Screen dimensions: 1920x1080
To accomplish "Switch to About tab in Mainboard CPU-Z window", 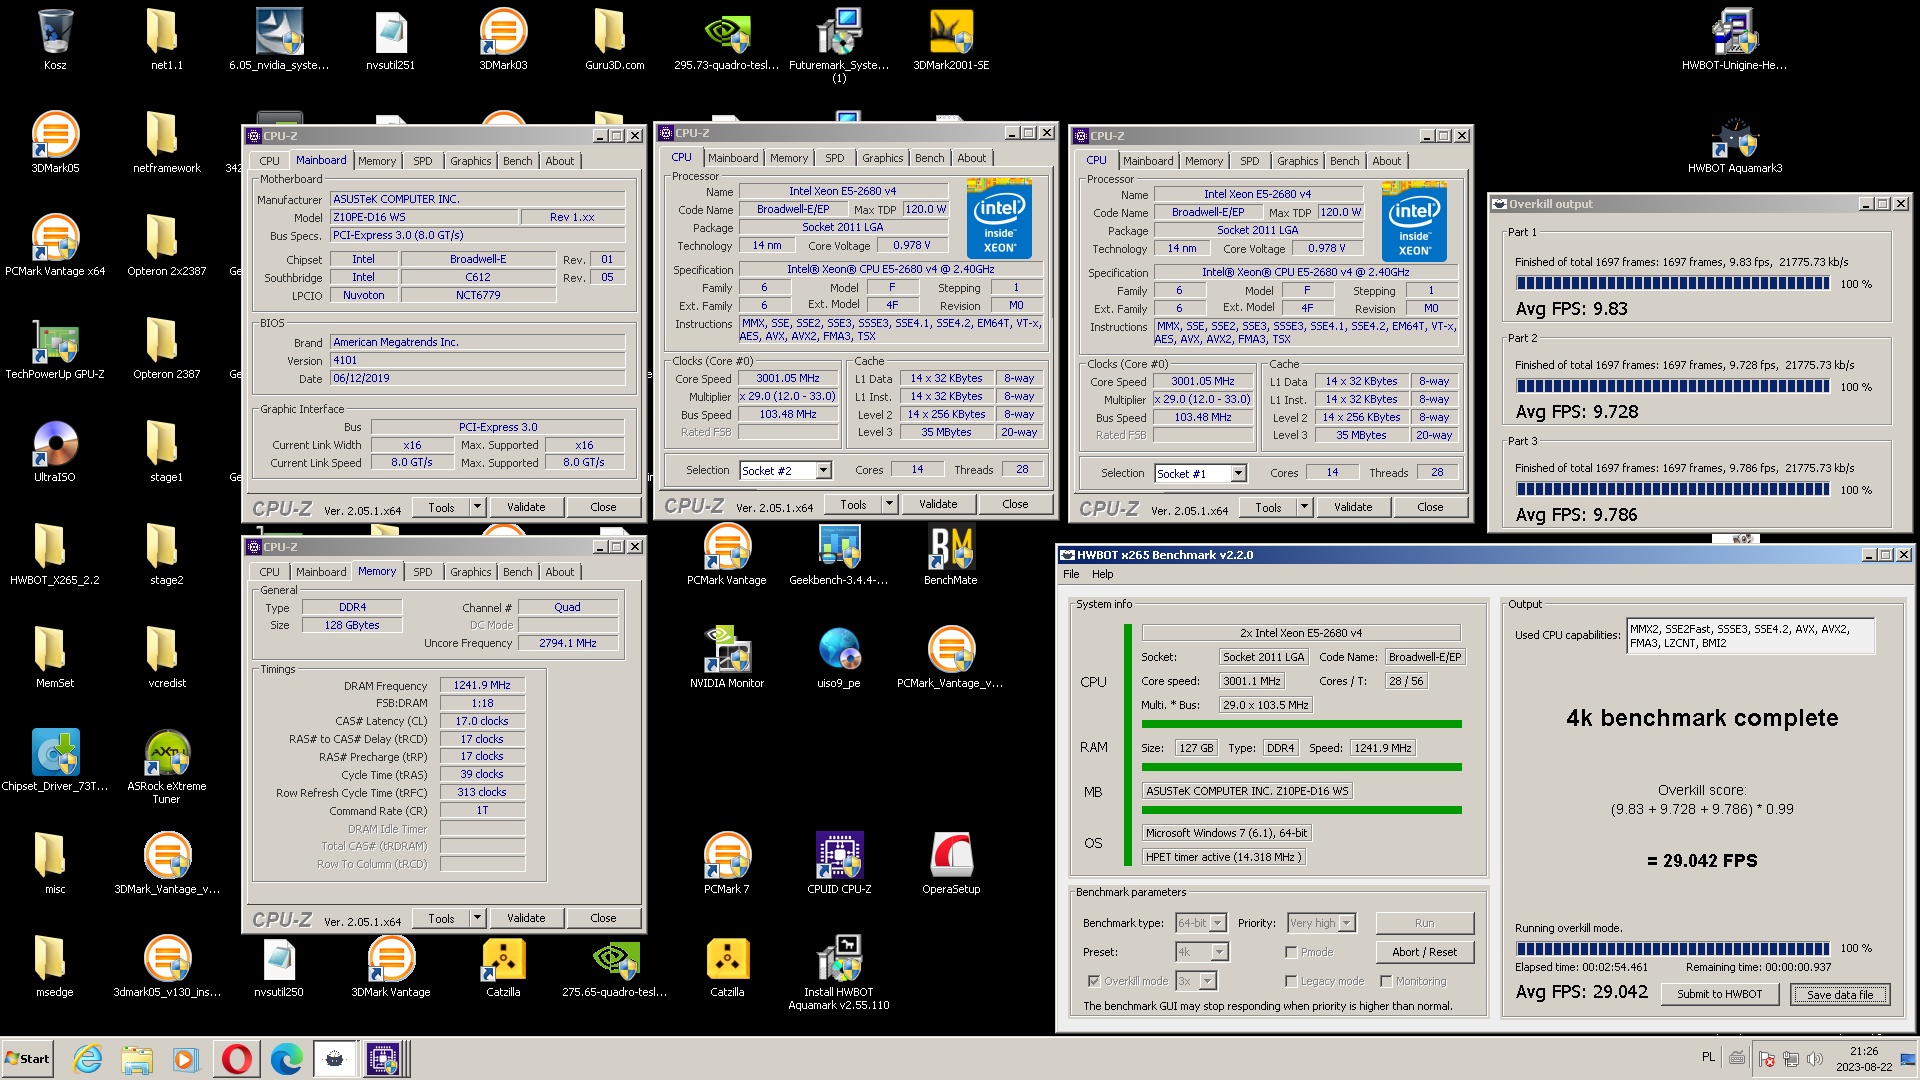I will click(x=559, y=161).
